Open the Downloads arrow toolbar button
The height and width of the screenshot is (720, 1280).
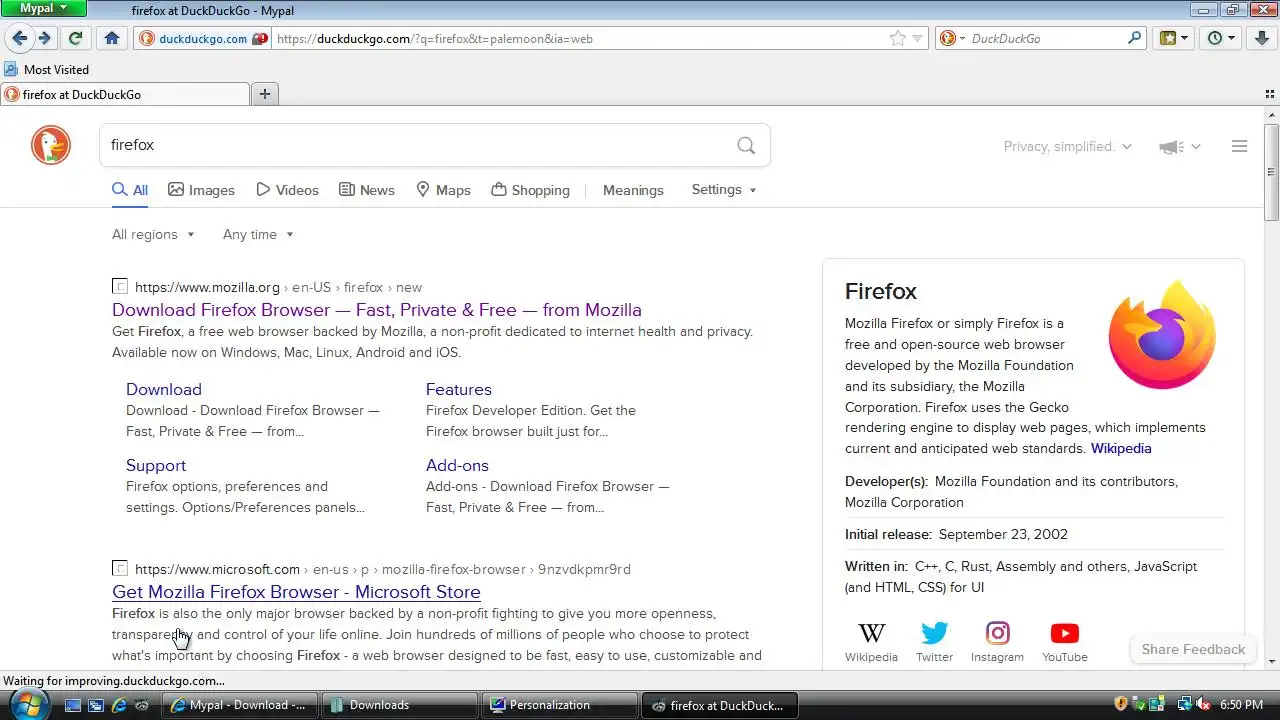[1262, 38]
